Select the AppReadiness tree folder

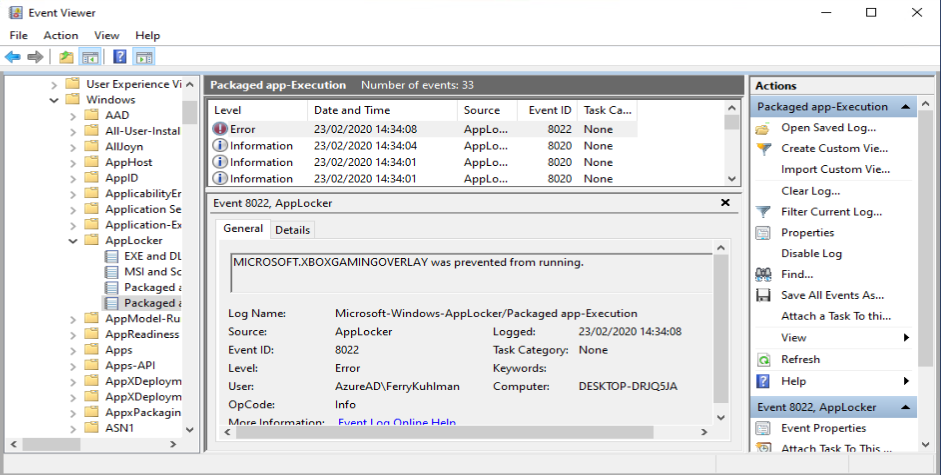tap(142, 334)
